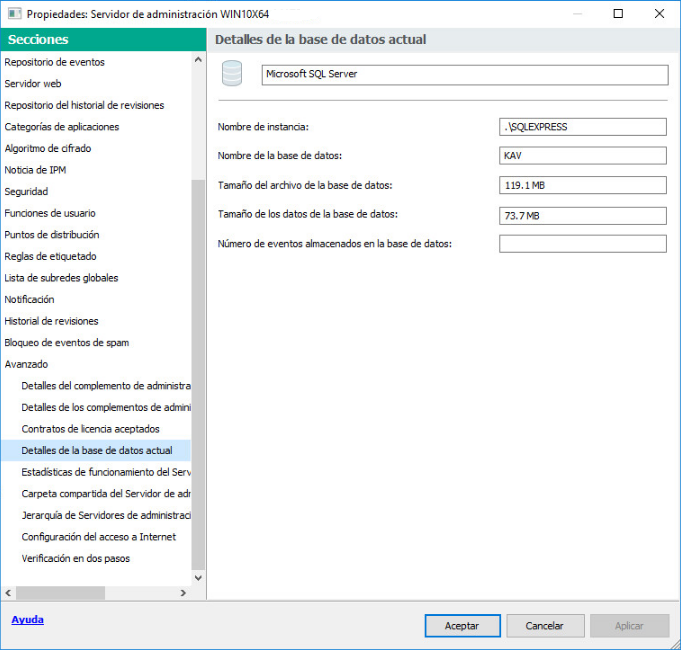Click the window icon in the title bar
The height and width of the screenshot is (650, 681).
[x=13, y=14]
